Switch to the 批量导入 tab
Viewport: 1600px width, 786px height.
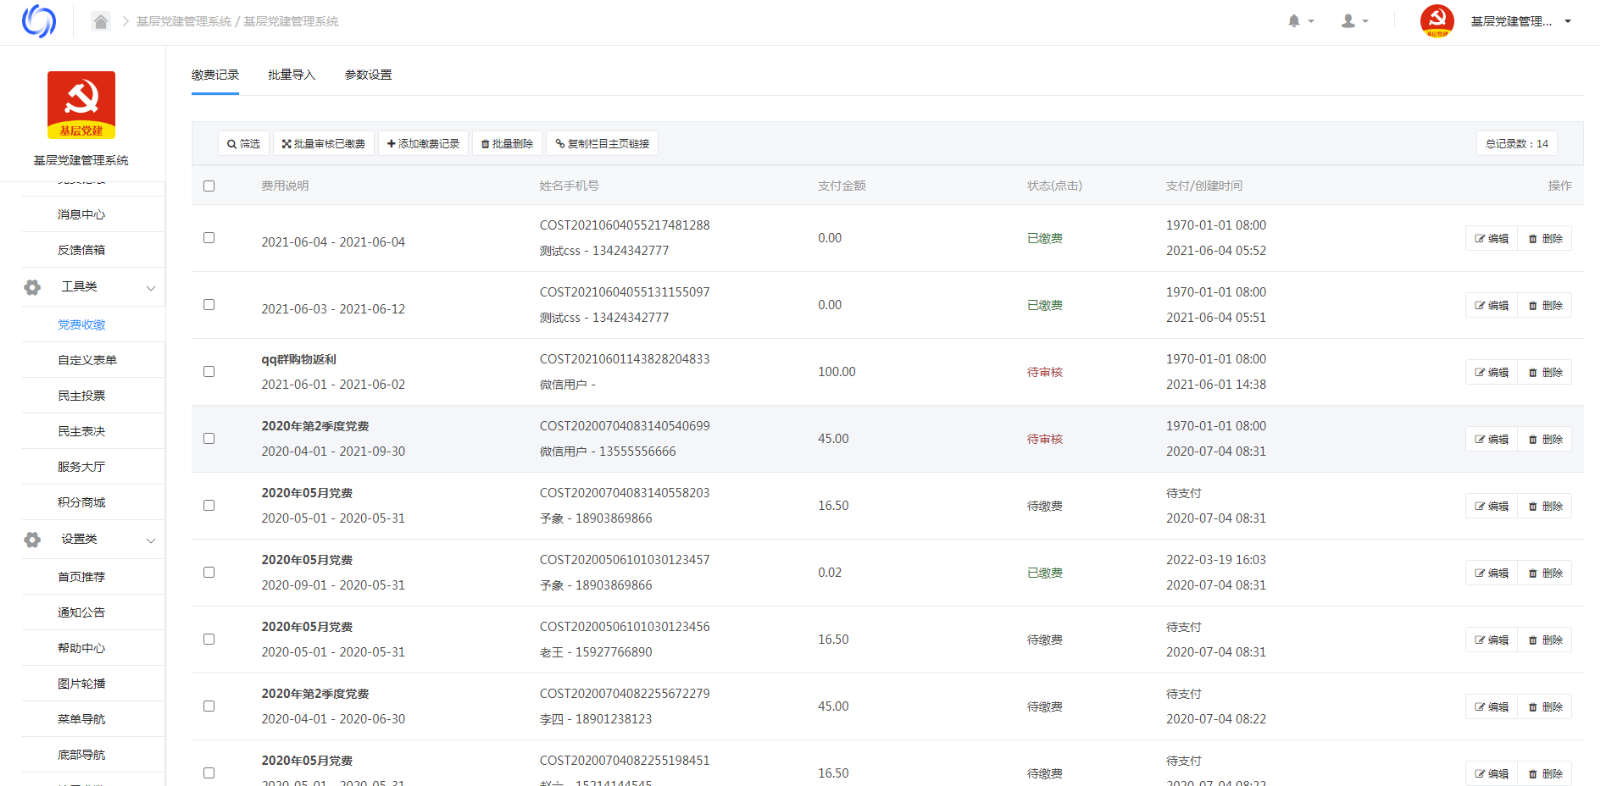click(291, 75)
